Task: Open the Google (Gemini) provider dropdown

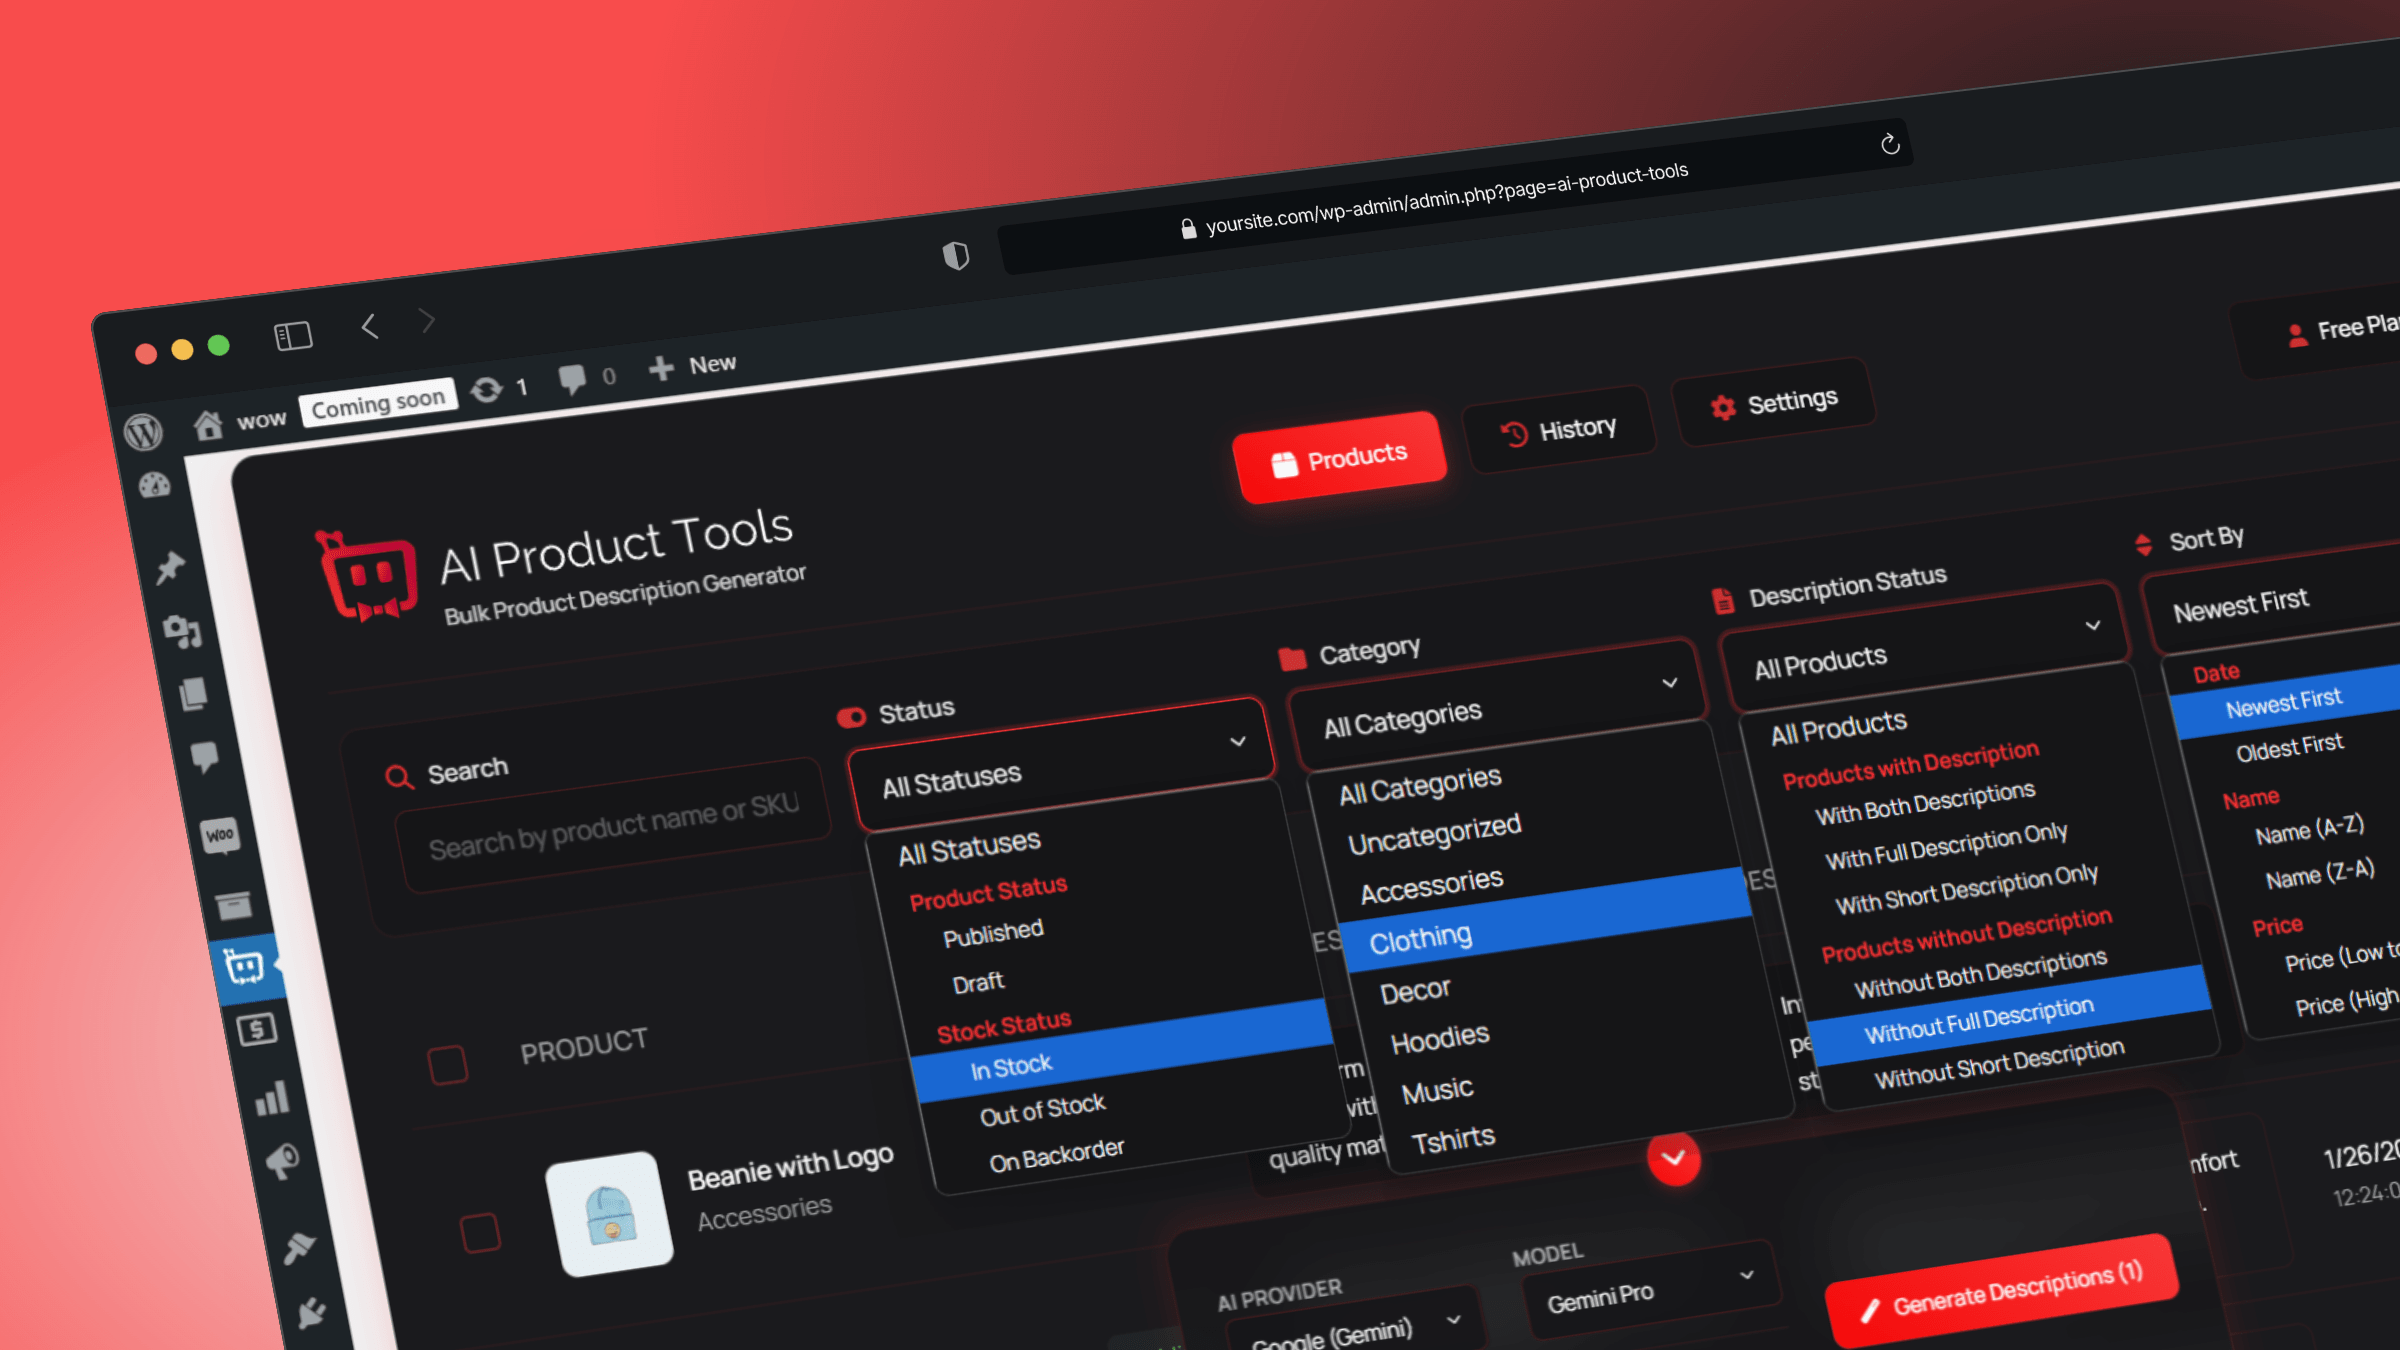Action: coord(1355,1322)
